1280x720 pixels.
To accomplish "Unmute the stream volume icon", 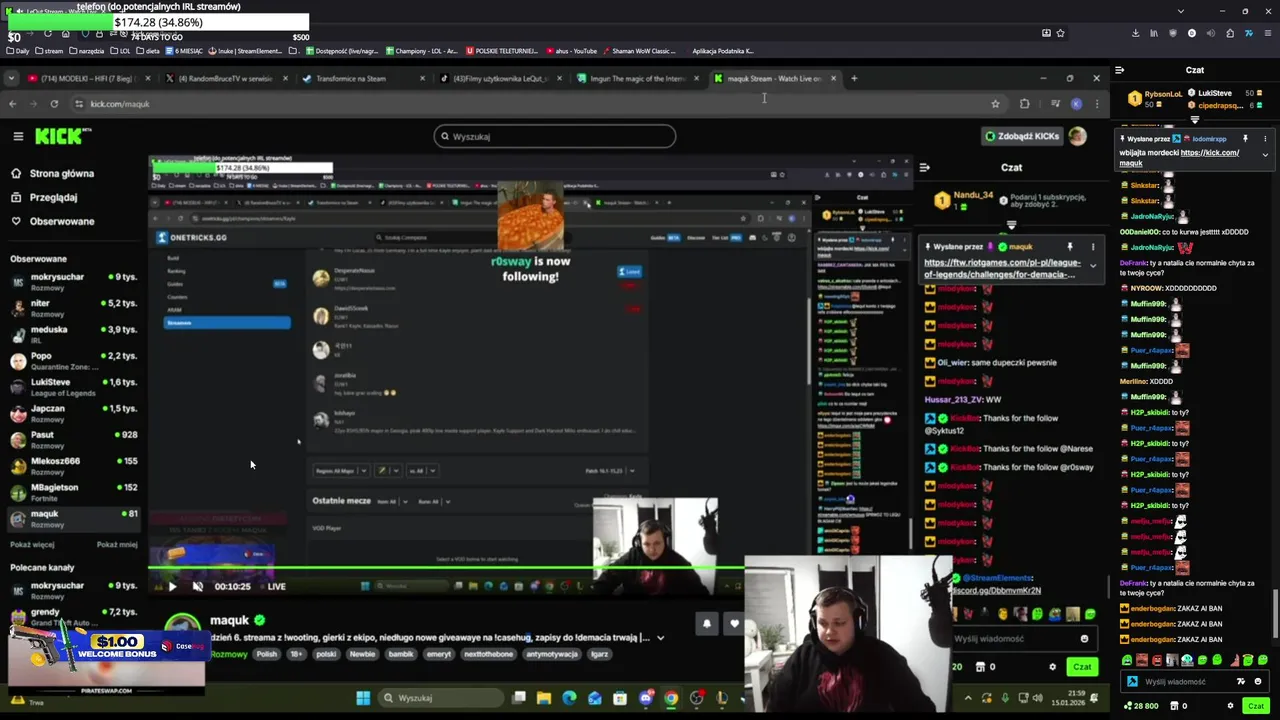I will [197, 586].
